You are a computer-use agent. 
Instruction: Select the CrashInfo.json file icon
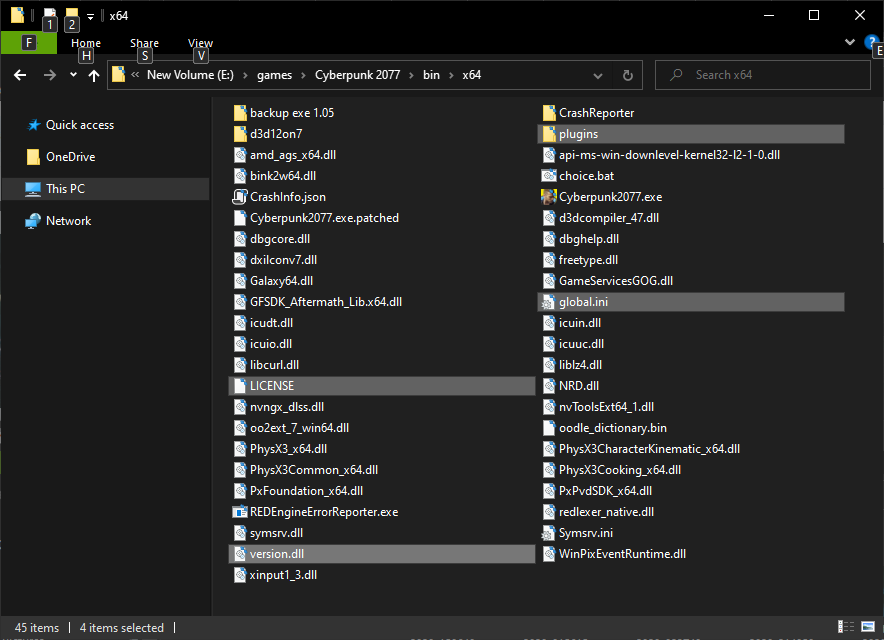tap(240, 197)
